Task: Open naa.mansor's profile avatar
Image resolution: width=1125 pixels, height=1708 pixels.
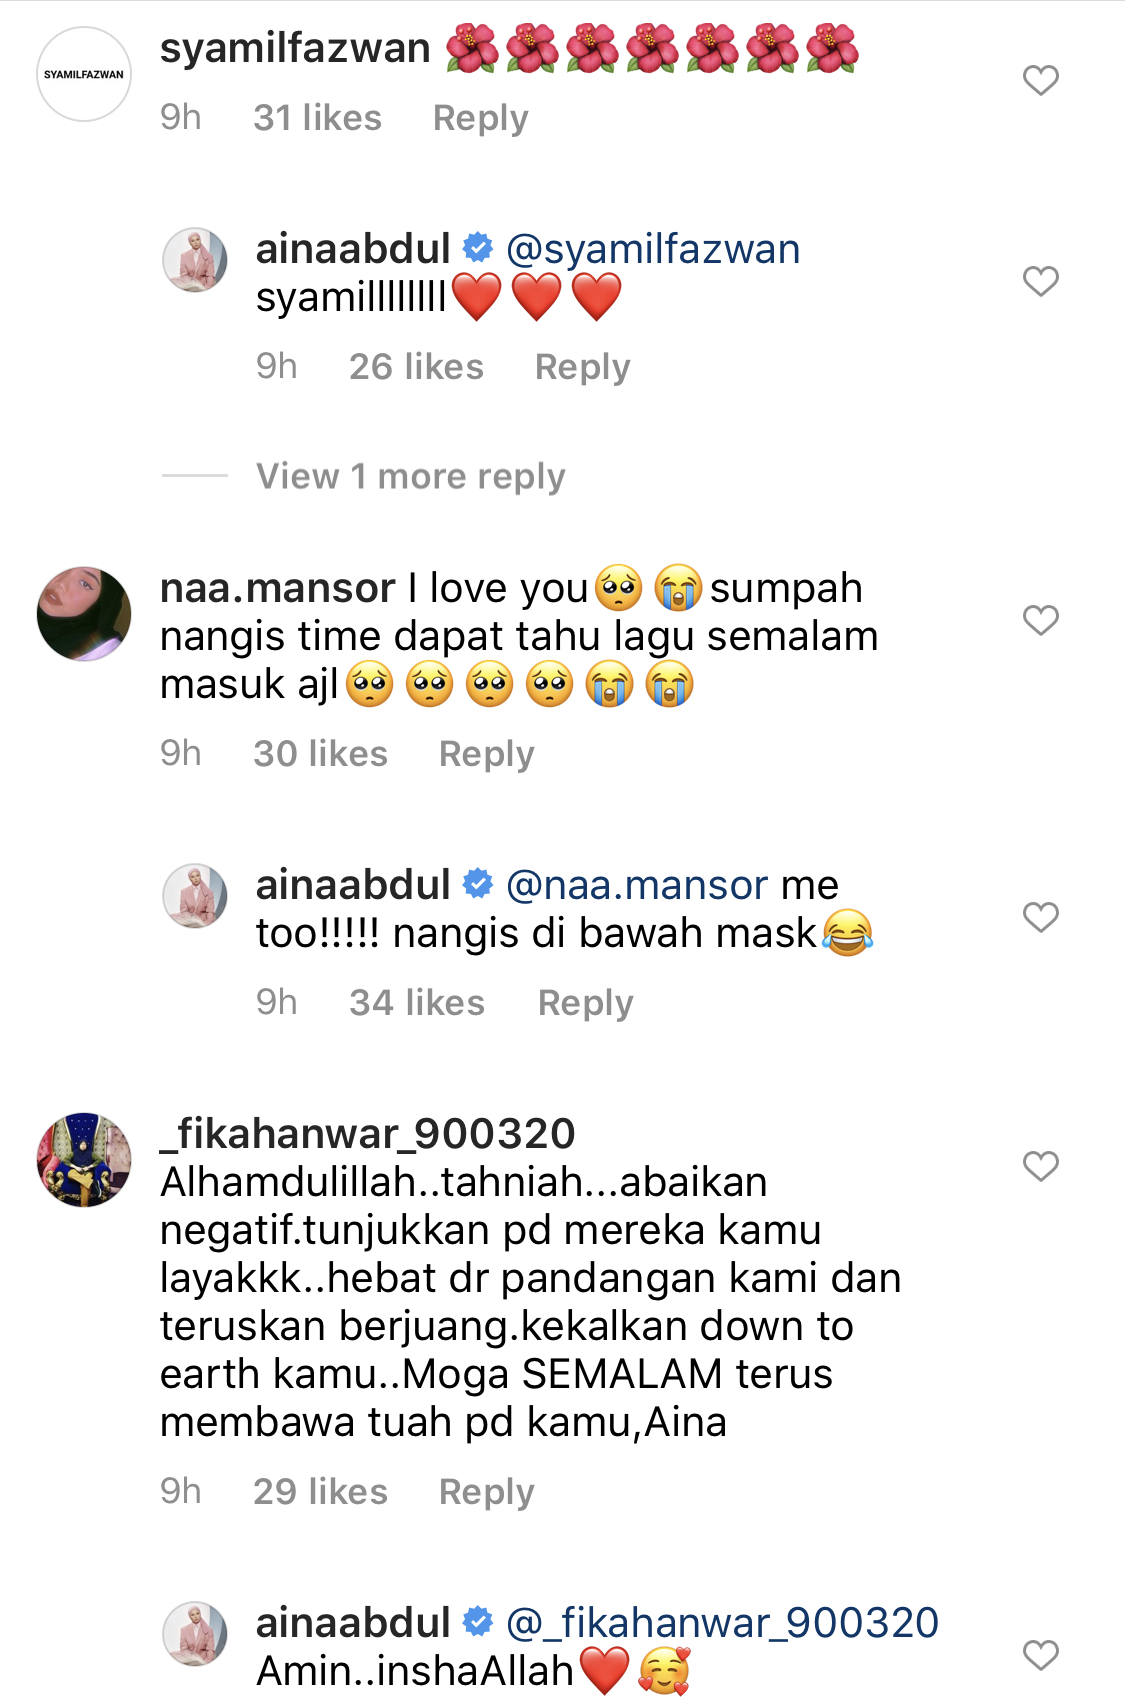Action: [x=84, y=614]
